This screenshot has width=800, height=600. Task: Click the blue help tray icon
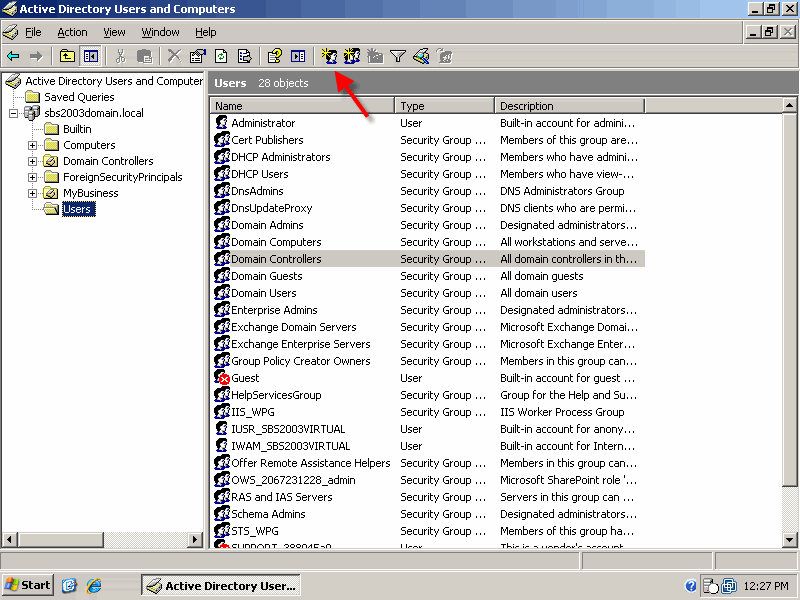pos(691,586)
